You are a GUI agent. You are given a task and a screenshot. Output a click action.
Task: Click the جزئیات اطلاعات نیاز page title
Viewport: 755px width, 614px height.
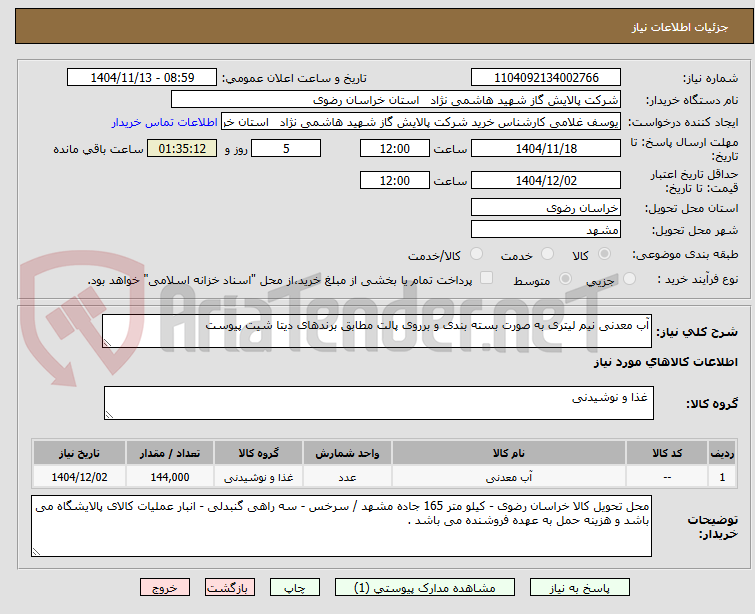[679, 27]
